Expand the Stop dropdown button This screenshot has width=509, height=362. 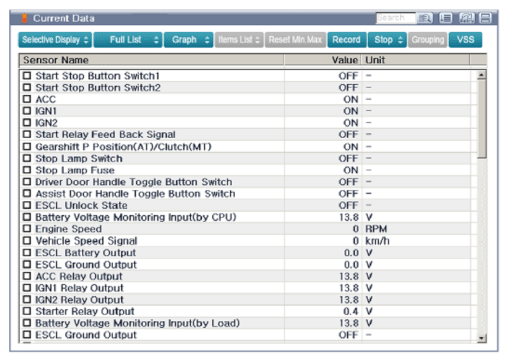(x=387, y=40)
